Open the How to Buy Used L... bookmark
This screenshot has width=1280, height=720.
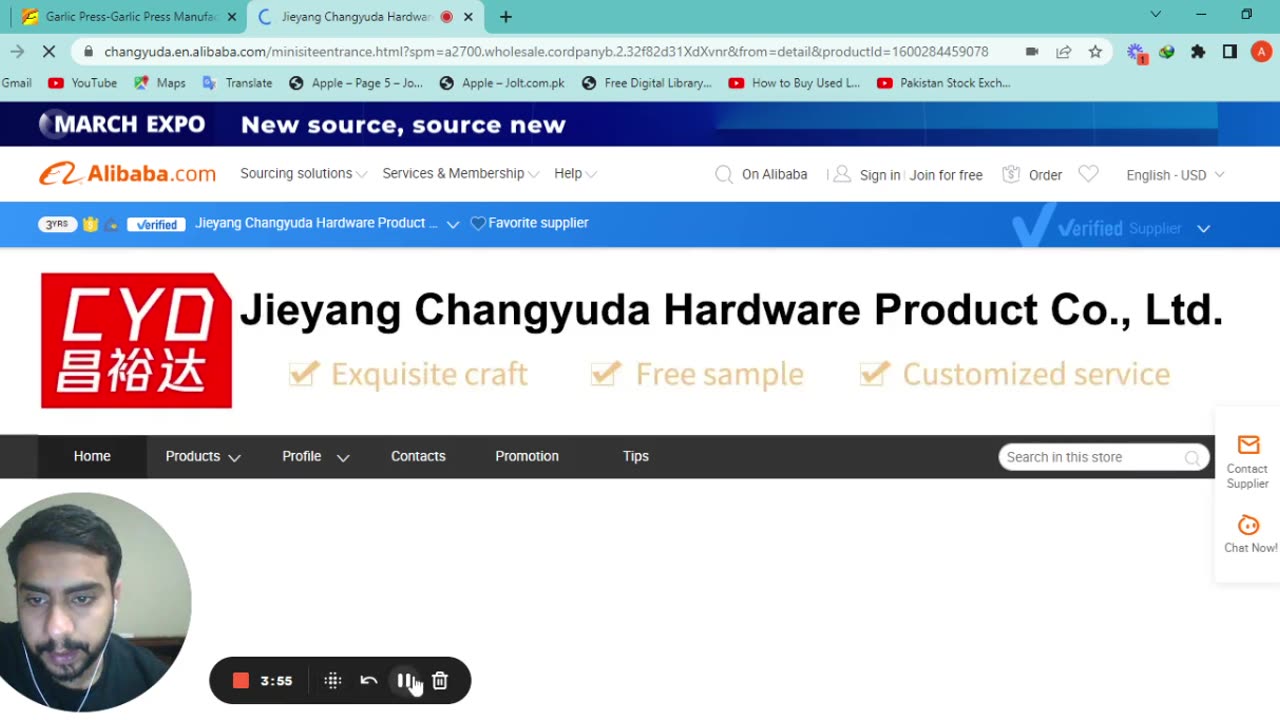click(794, 83)
